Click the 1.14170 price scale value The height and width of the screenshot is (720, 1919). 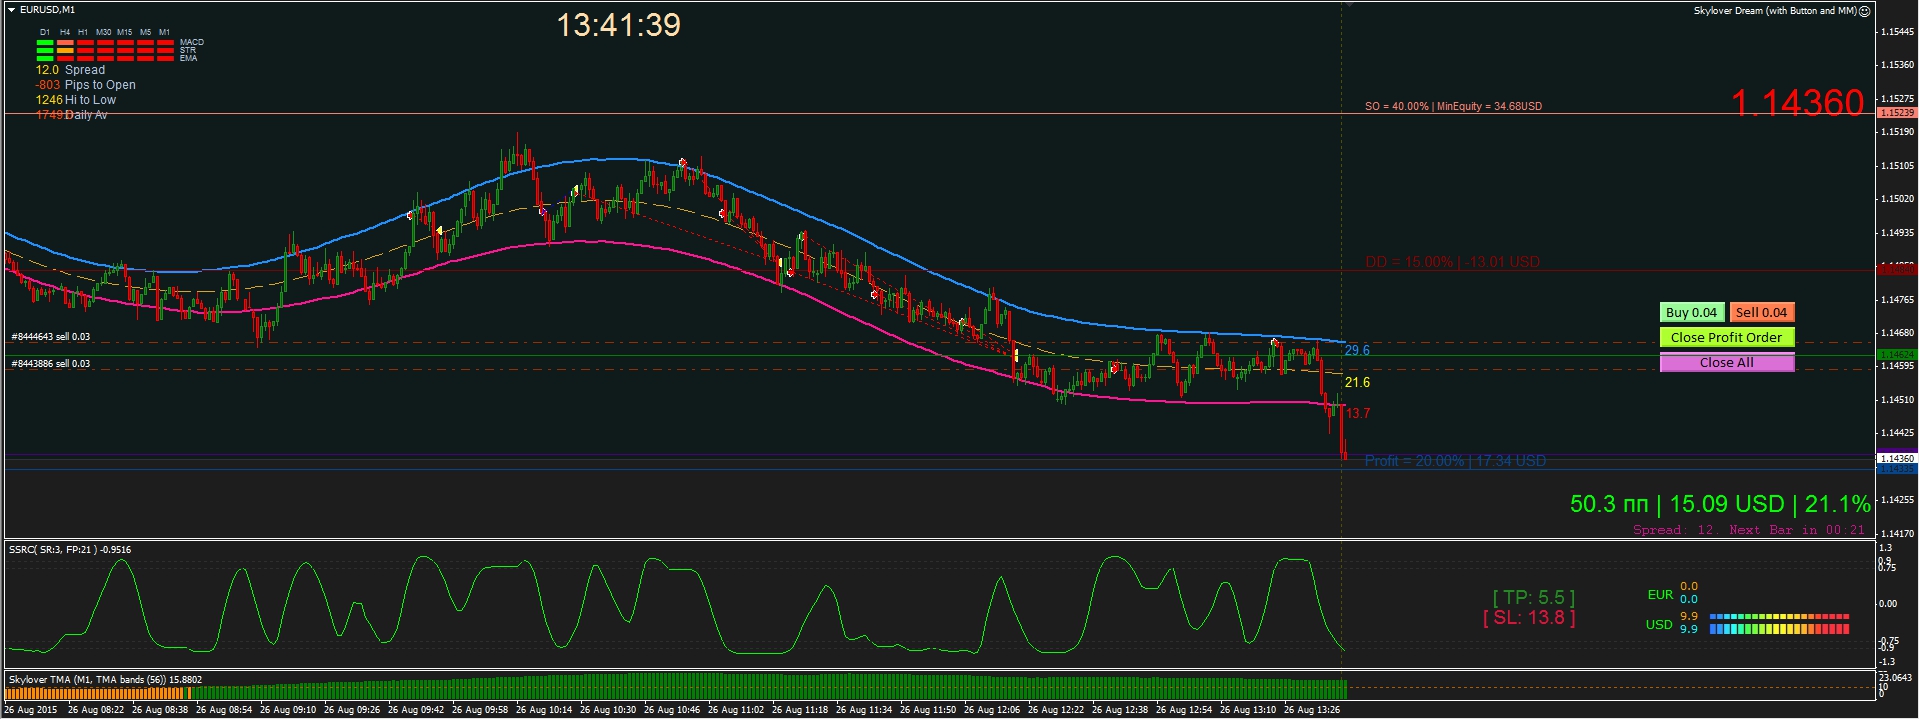(1898, 534)
